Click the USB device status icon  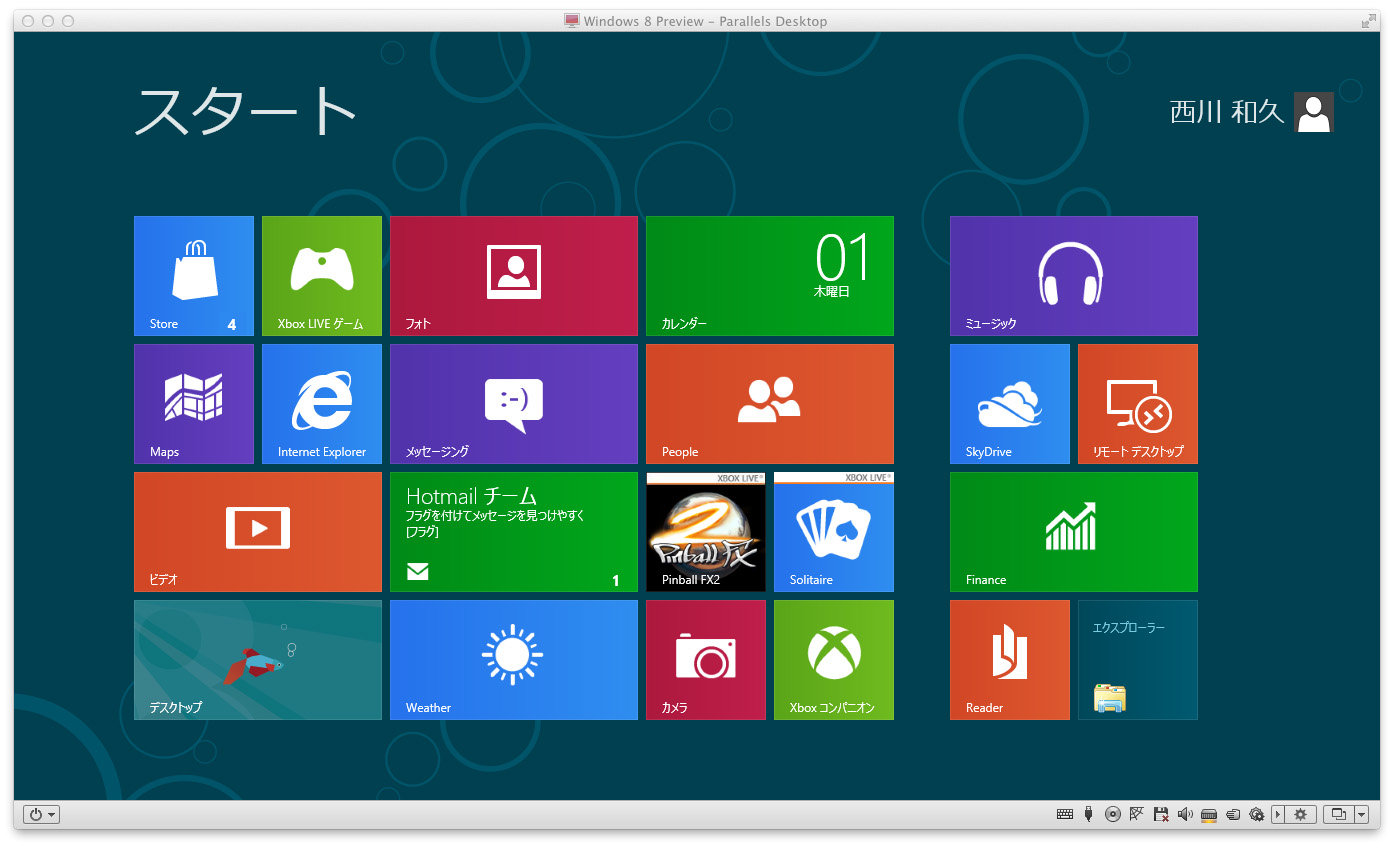pos(1089,815)
